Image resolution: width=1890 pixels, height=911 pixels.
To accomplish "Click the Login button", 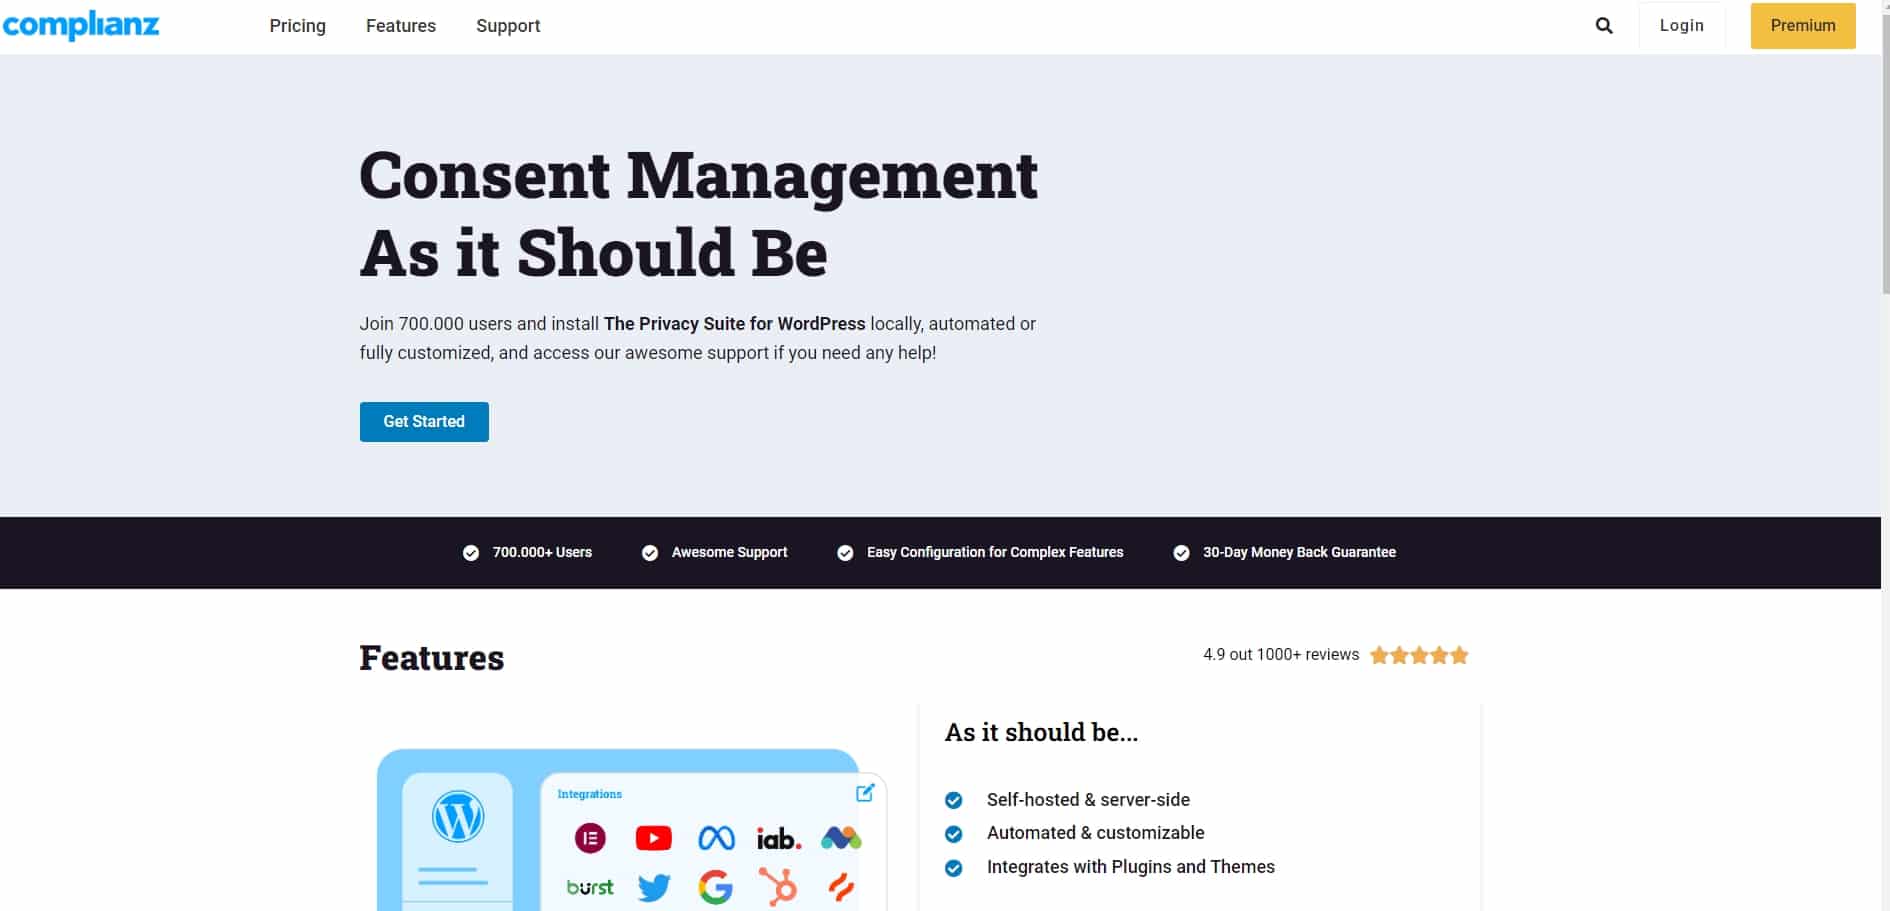I will point(1682,26).
